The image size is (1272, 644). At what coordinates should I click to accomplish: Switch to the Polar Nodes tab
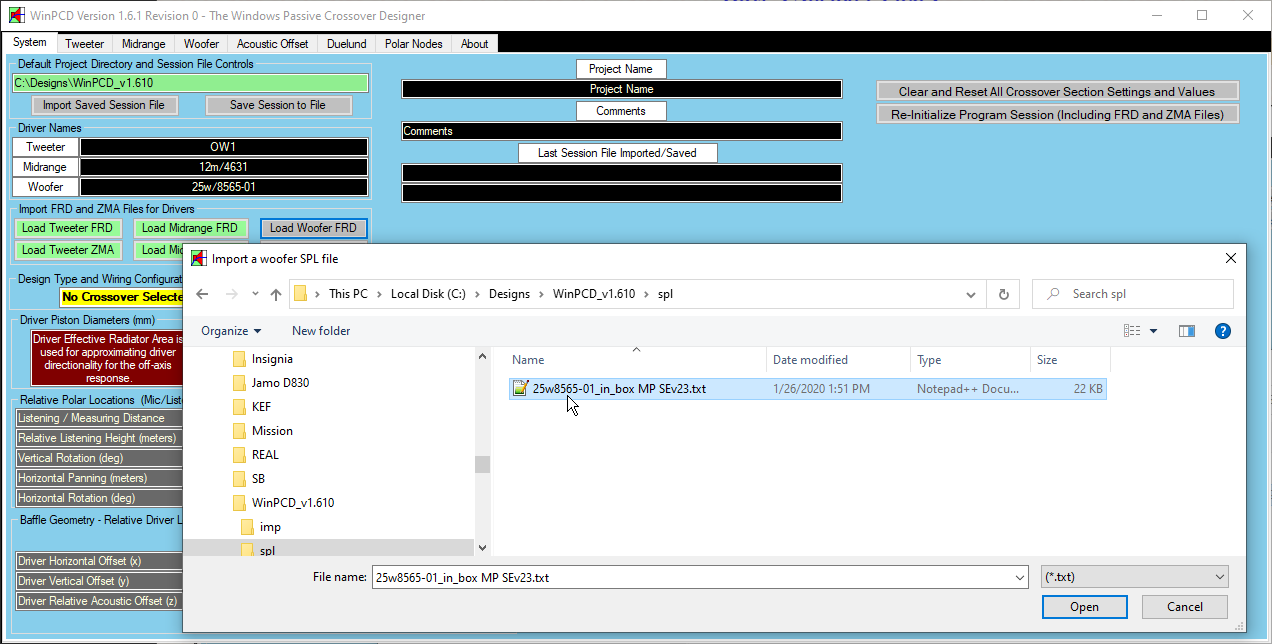[413, 44]
